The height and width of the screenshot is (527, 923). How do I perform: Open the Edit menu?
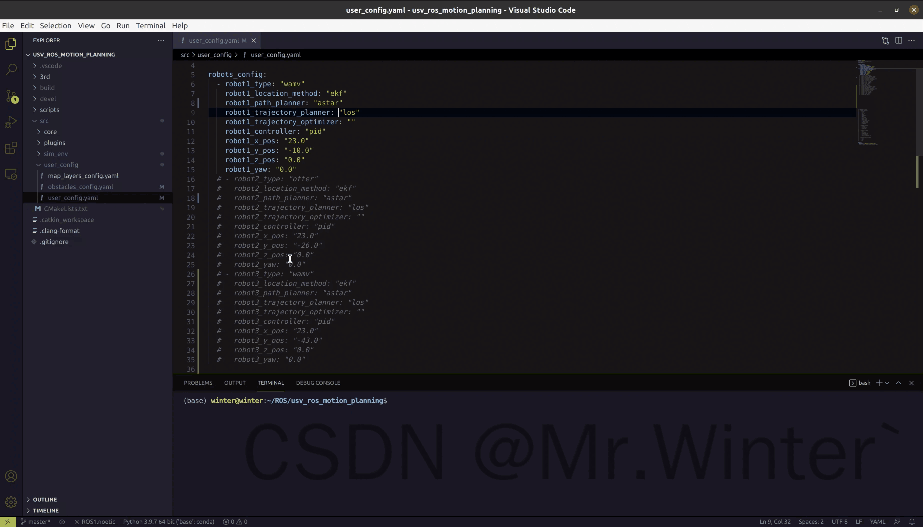(x=27, y=25)
